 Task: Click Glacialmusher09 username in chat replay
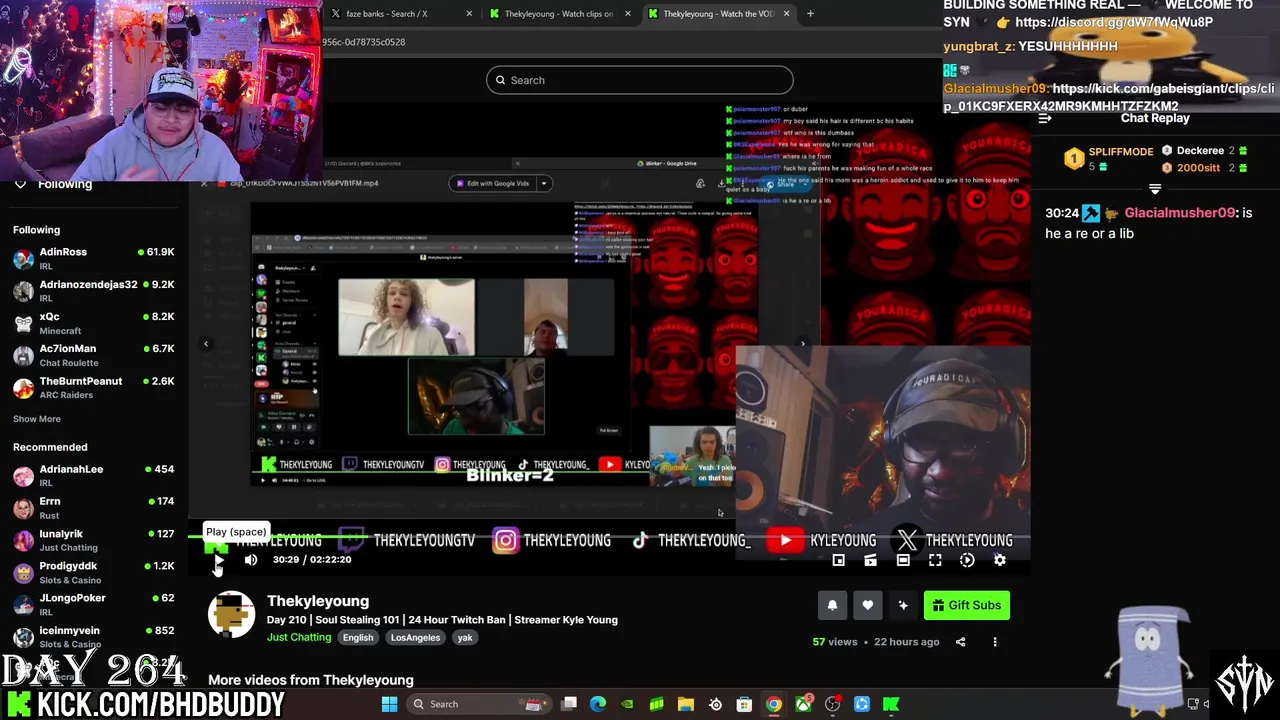pos(1180,213)
